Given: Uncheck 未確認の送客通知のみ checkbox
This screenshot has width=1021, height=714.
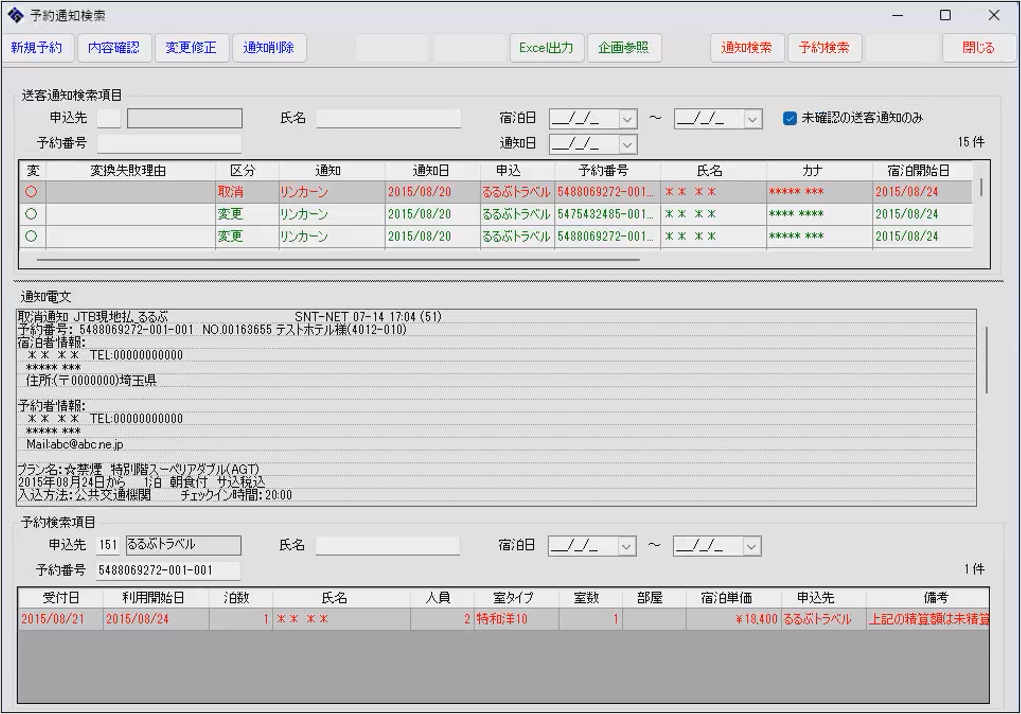Looking at the screenshot, I should pyautogui.click(x=790, y=118).
